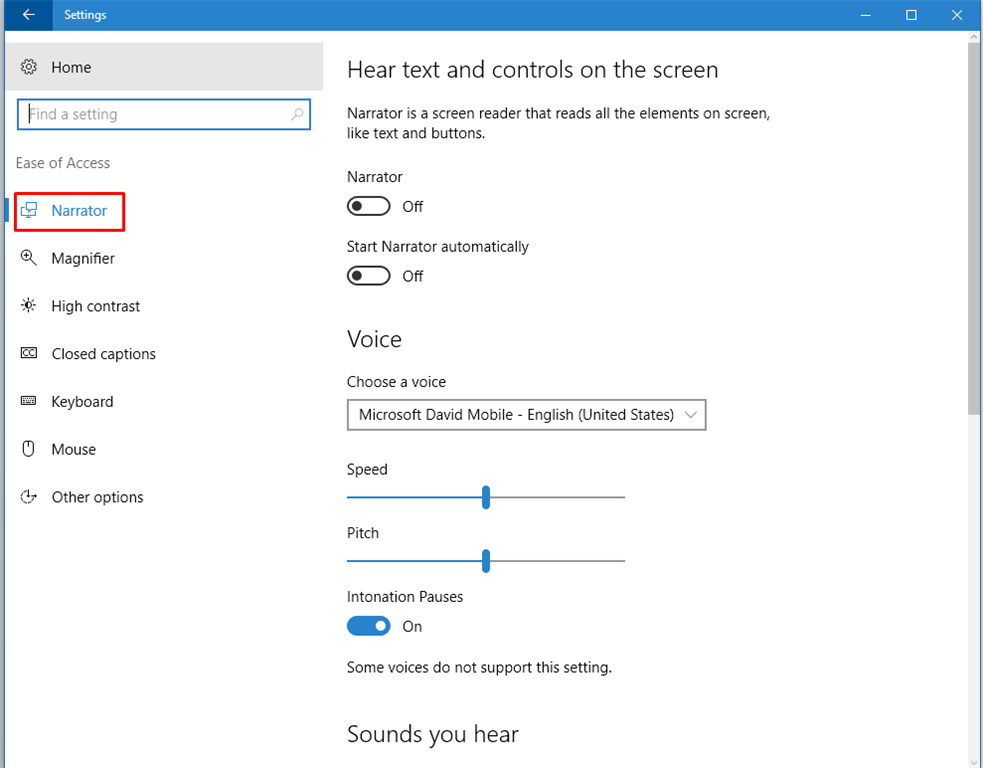The width and height of the screenshot is (983, 768).
Task: Click the search magnifier icon in the search box
Action: coord(297,114)
